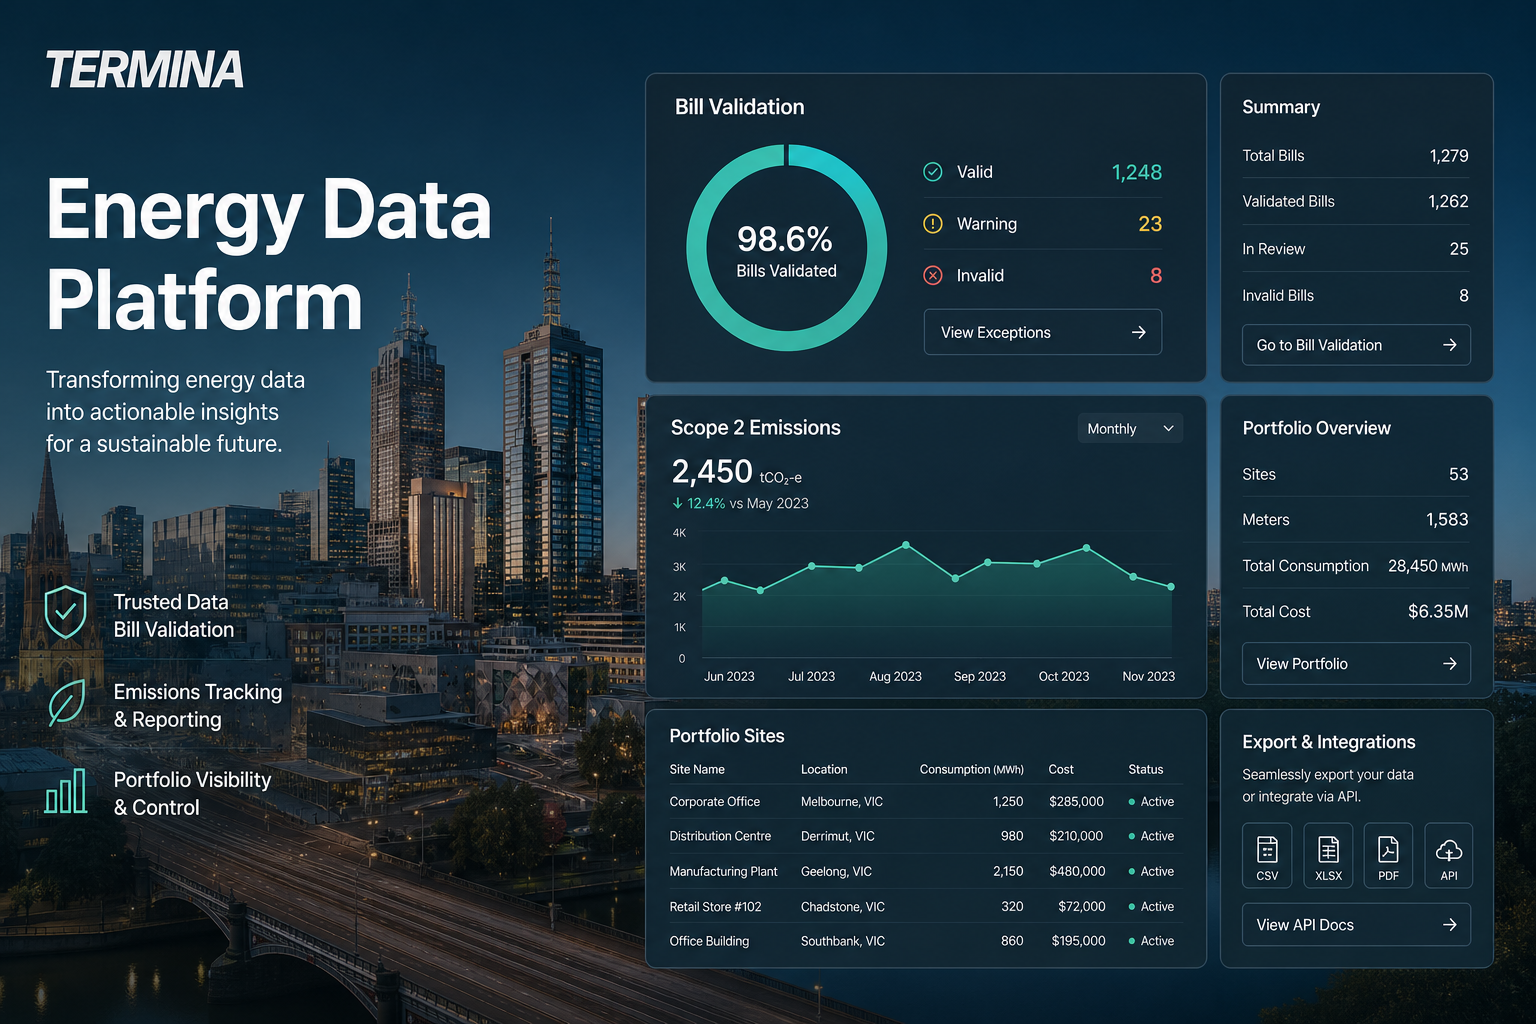Go to Bill Validation from Summary
The width and height of the screenshot is (1536, 1024).
[1356, 345]
